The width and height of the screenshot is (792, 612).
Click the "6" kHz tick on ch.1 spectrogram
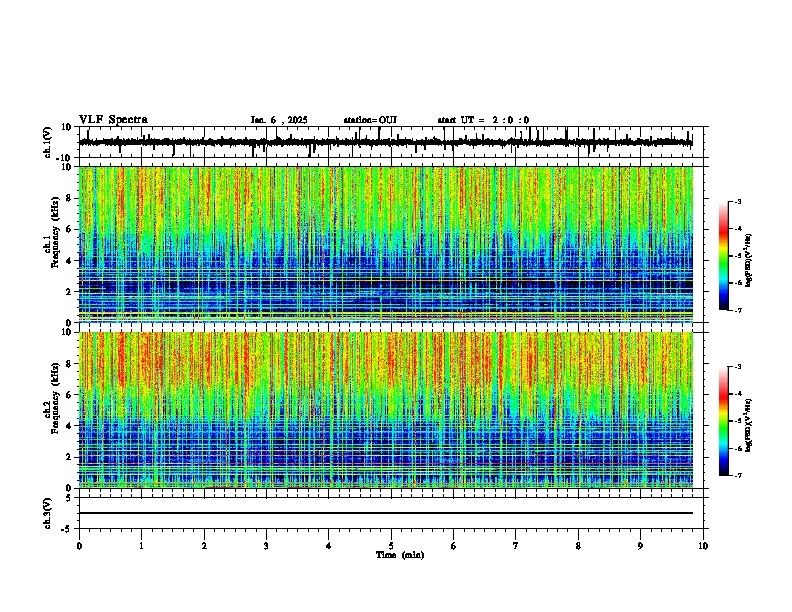pyautogui.click(x=70, y=230)
